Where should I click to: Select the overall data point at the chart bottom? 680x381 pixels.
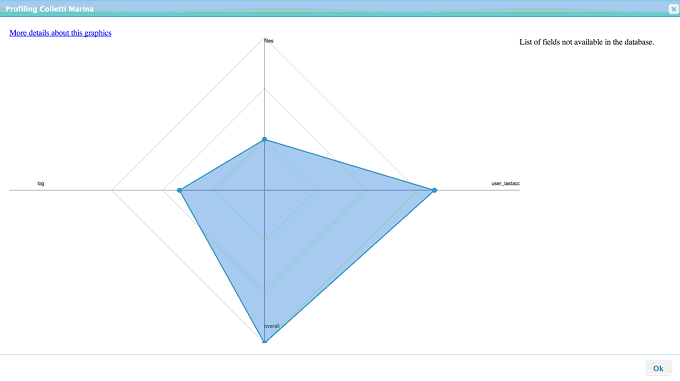(x=265, y=342)
